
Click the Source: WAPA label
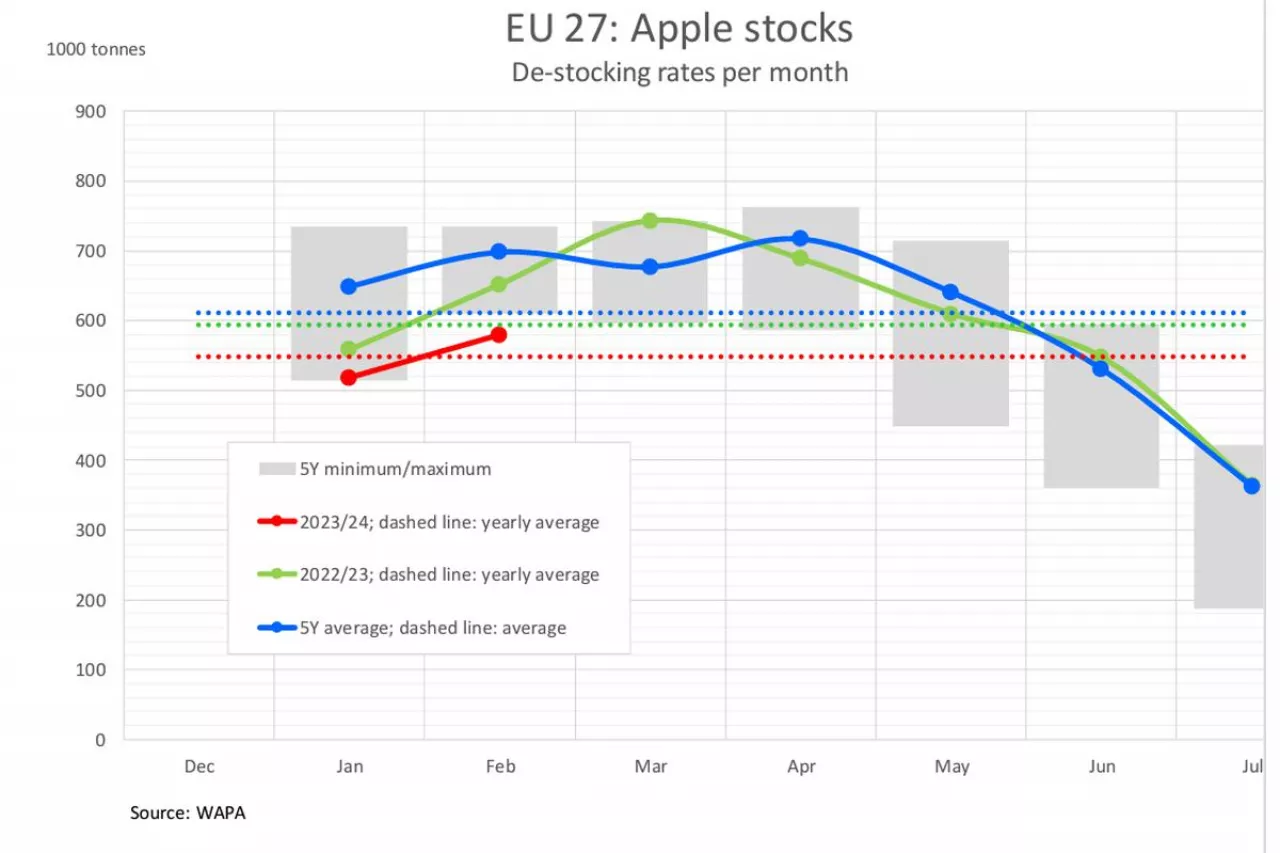click(x=188, y=813)
